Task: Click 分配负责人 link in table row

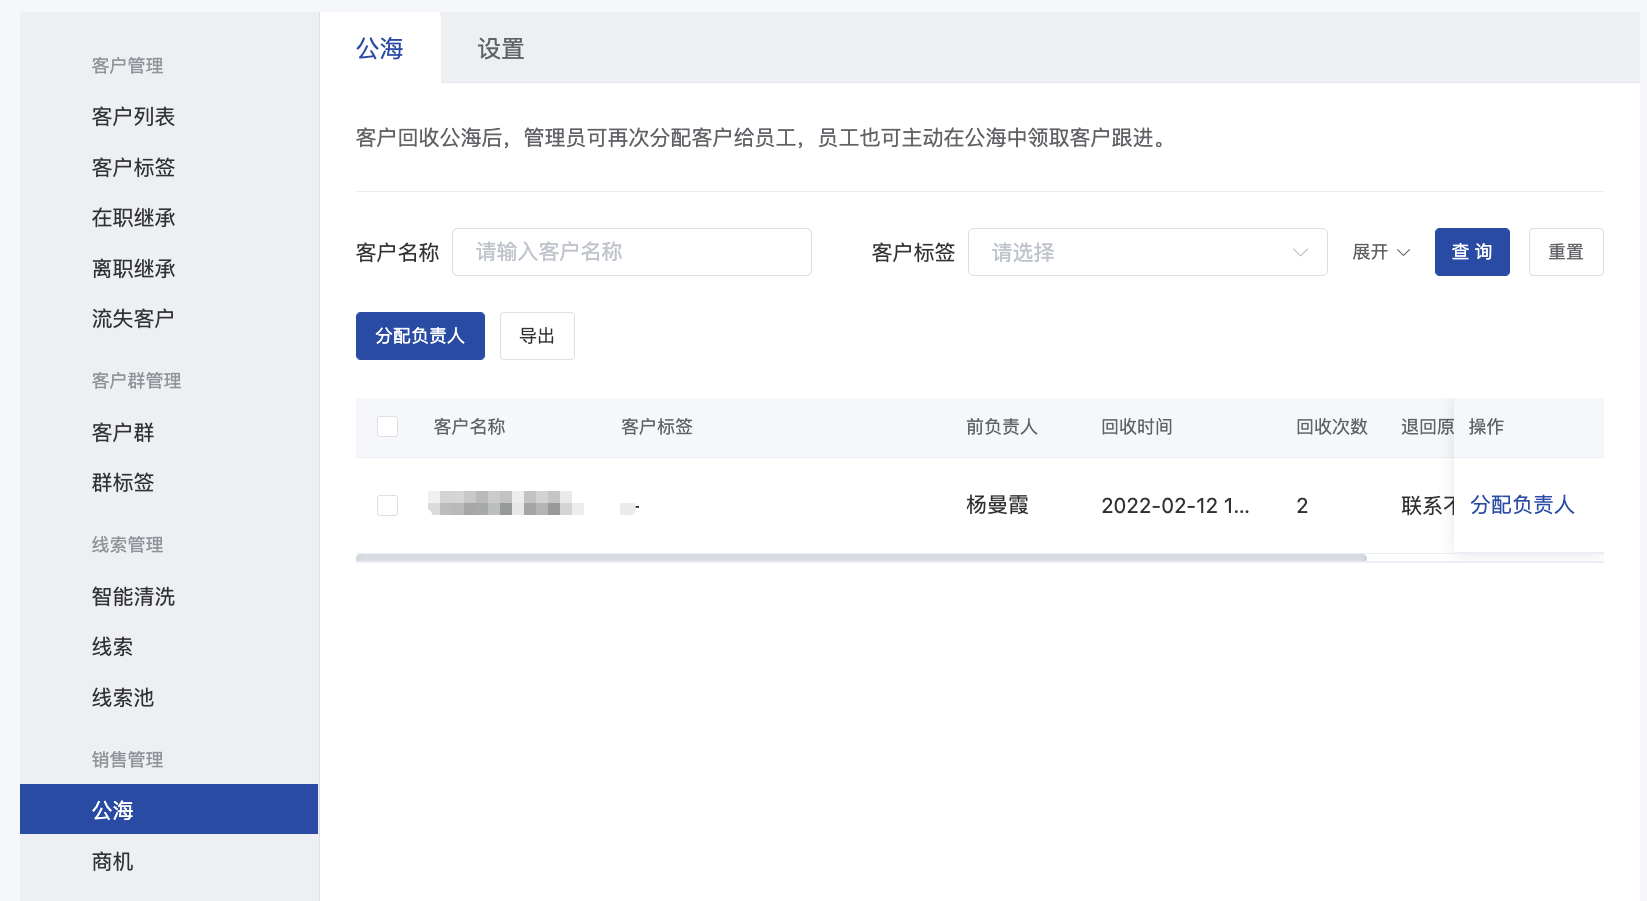Action: tap(1522, 505)
